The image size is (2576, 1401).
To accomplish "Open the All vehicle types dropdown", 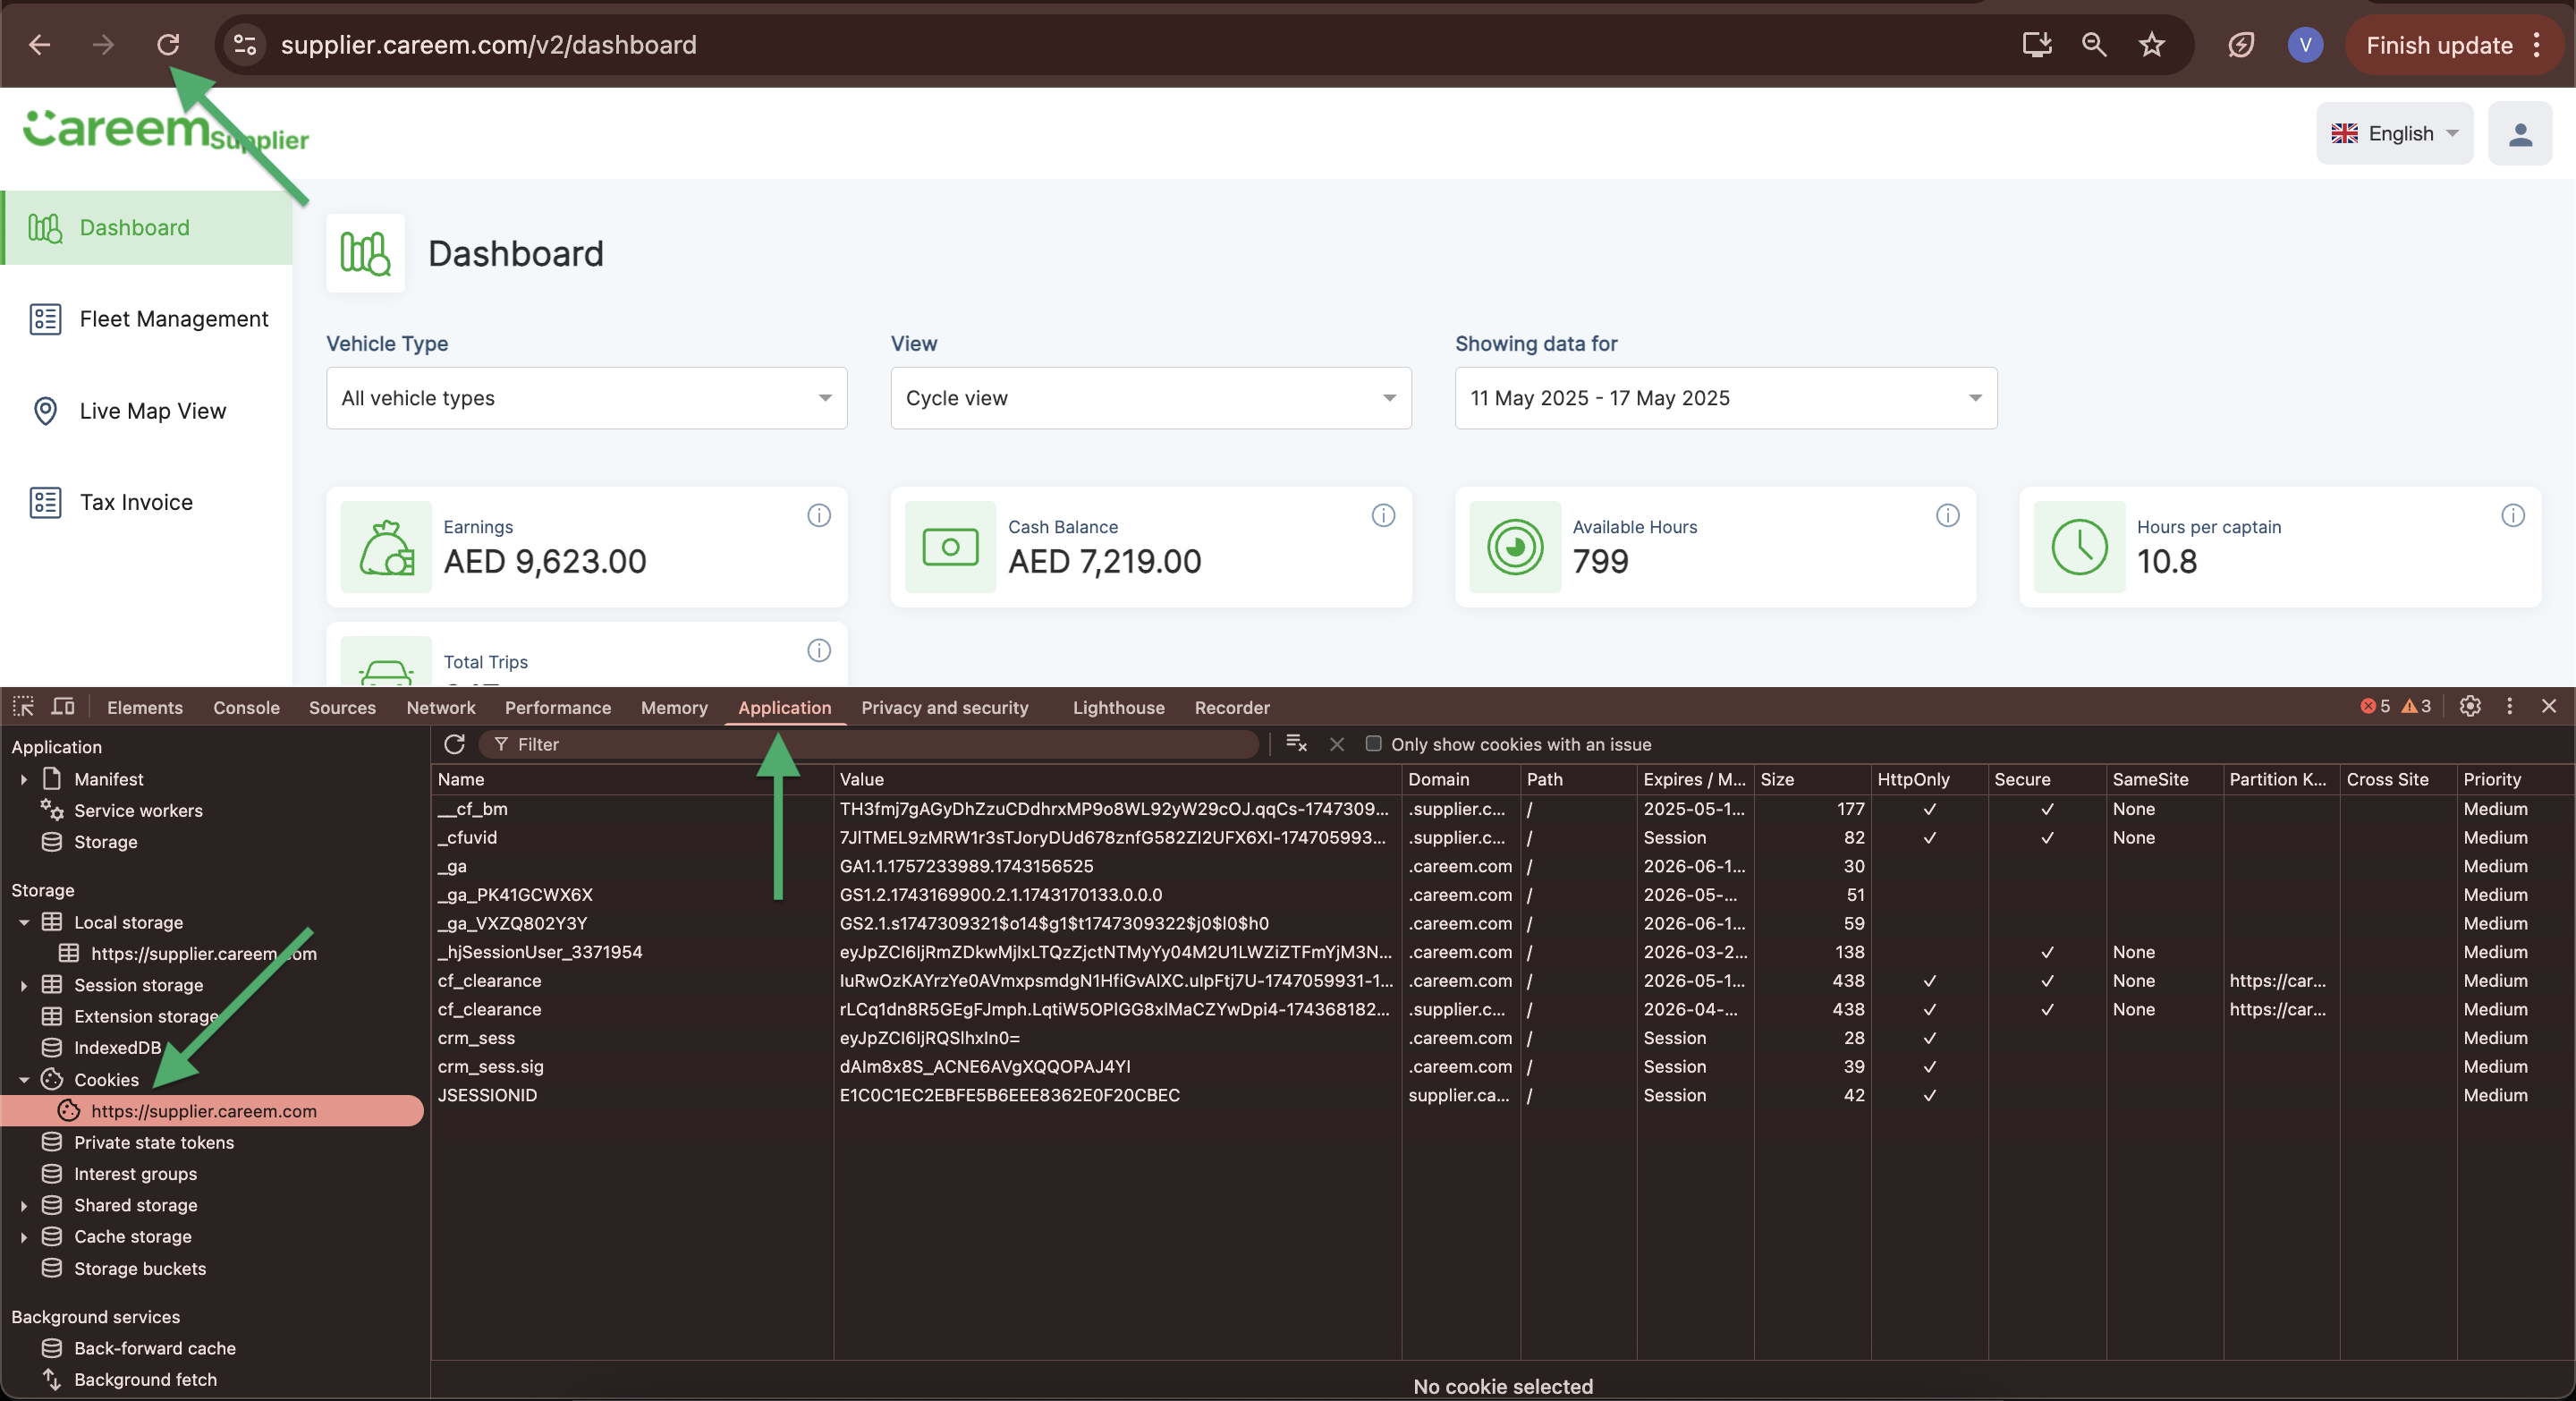I will (586, 398).
